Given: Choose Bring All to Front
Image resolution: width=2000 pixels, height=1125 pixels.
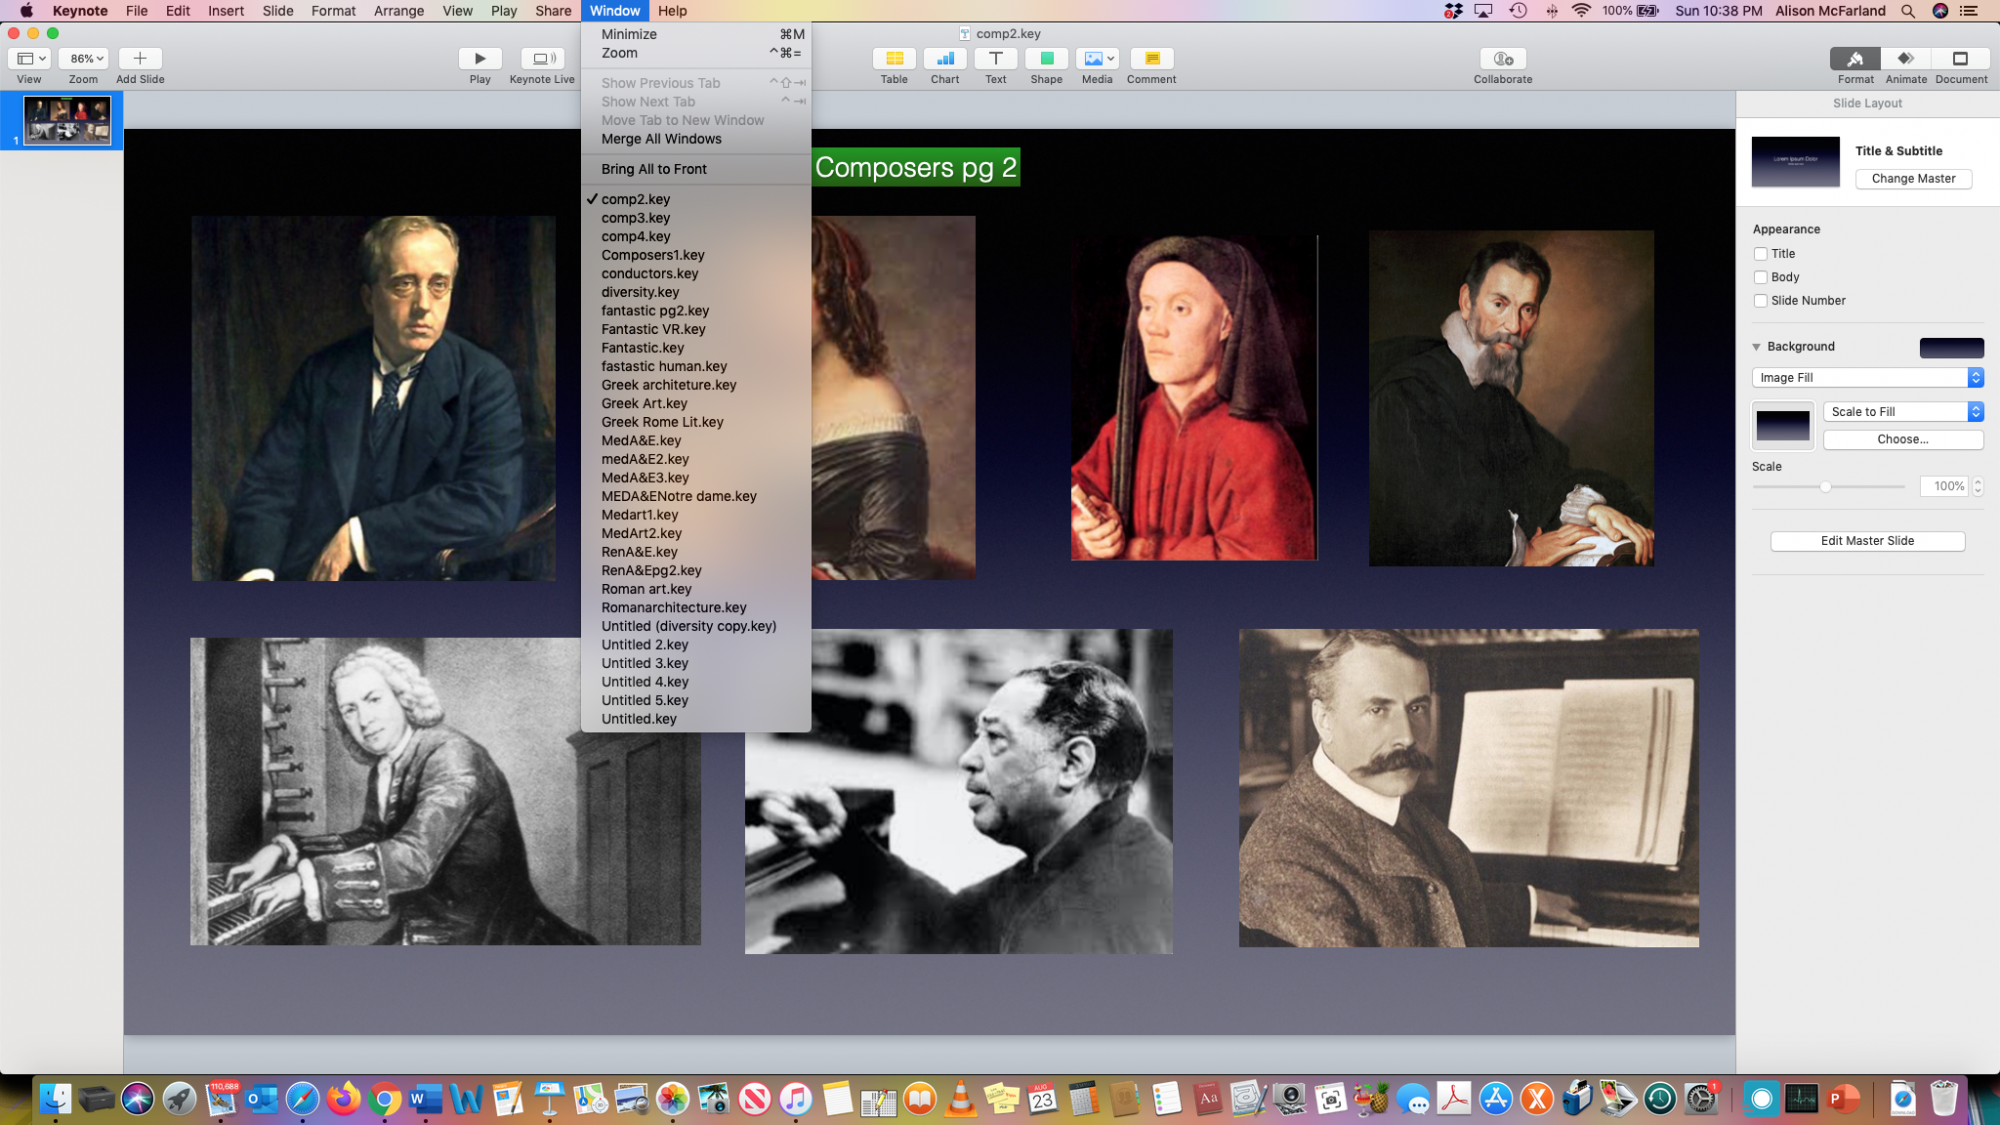Looking at the screenshot, I should [x=696, y=169].
